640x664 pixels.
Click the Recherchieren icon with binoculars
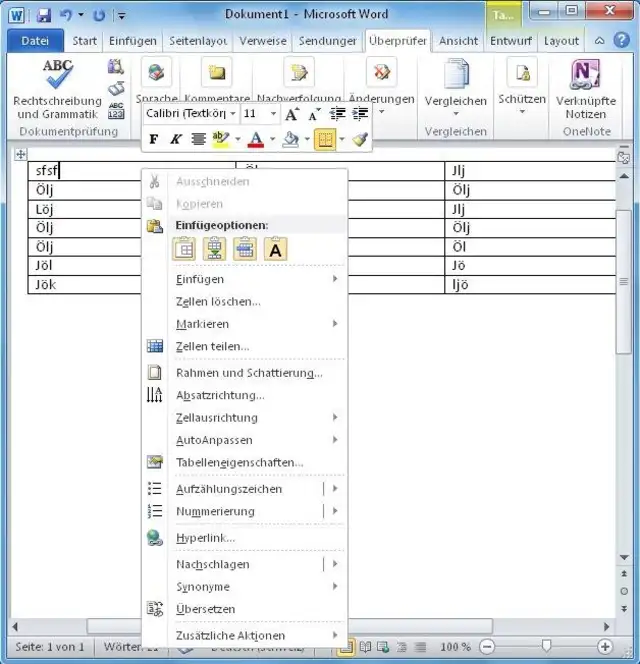point(115,66)
